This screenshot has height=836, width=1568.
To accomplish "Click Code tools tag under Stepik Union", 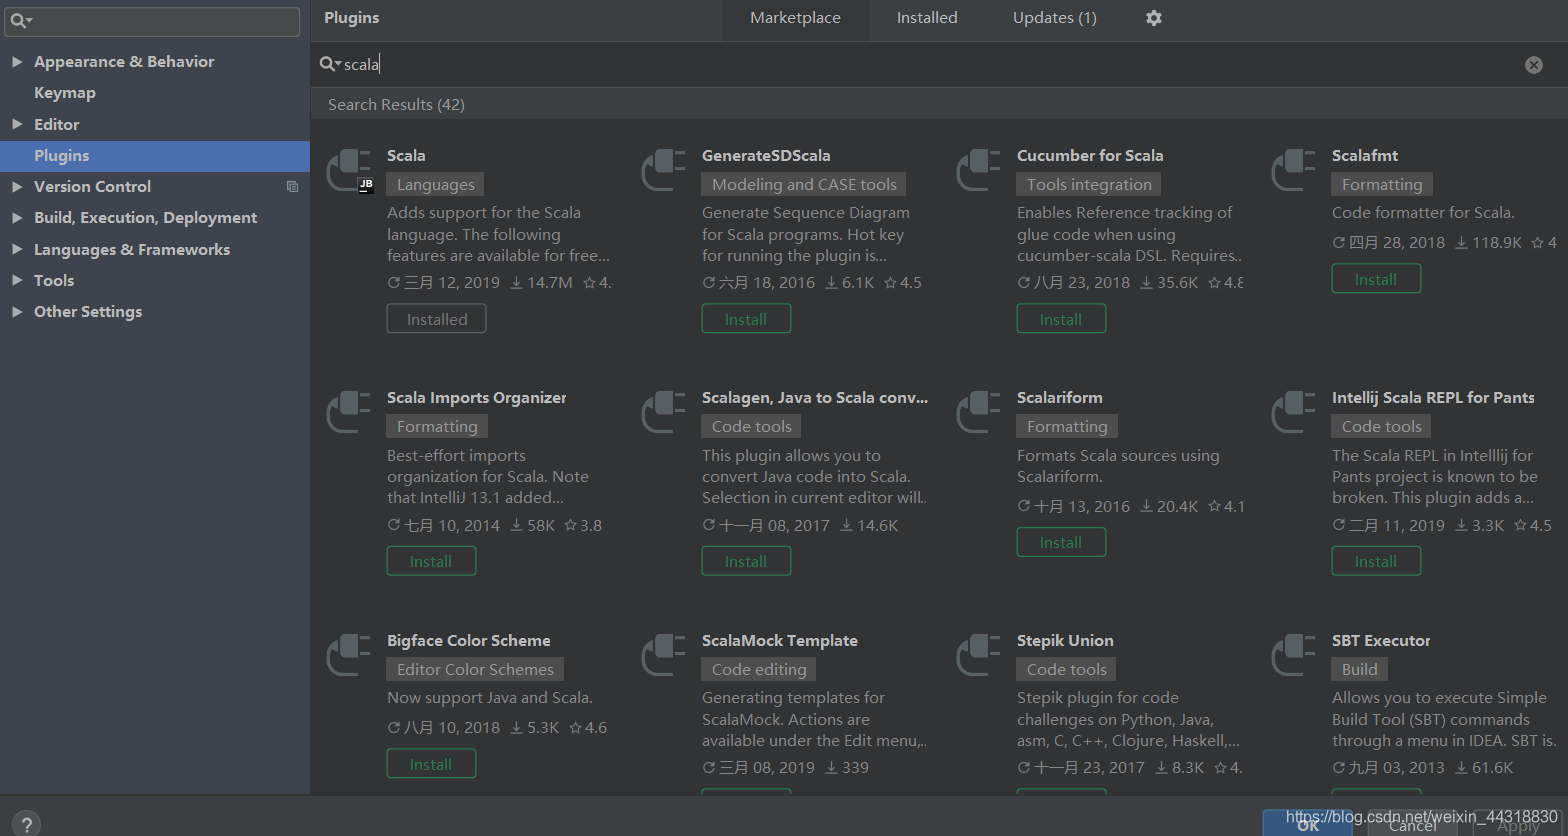I will [1067, 670].
